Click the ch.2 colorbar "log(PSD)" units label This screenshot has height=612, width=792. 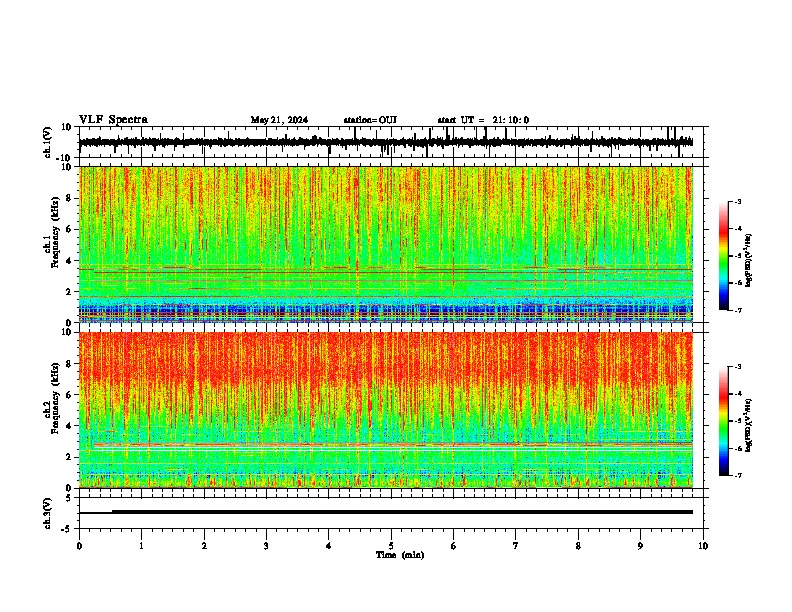pyautogui.click(x=749, y=426)
